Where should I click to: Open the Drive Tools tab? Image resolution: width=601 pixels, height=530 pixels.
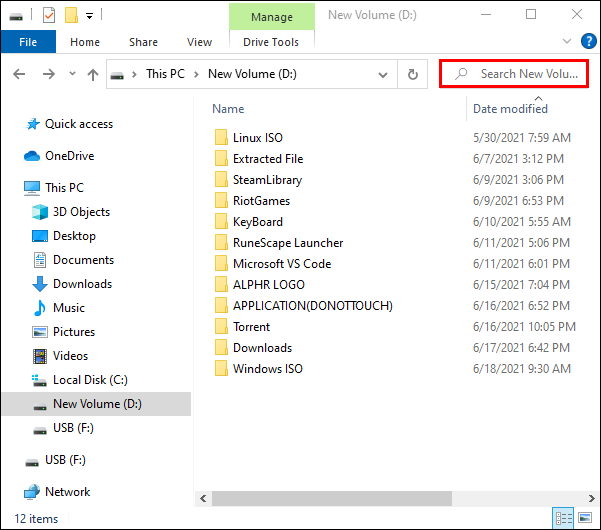(x=271, y=42)
